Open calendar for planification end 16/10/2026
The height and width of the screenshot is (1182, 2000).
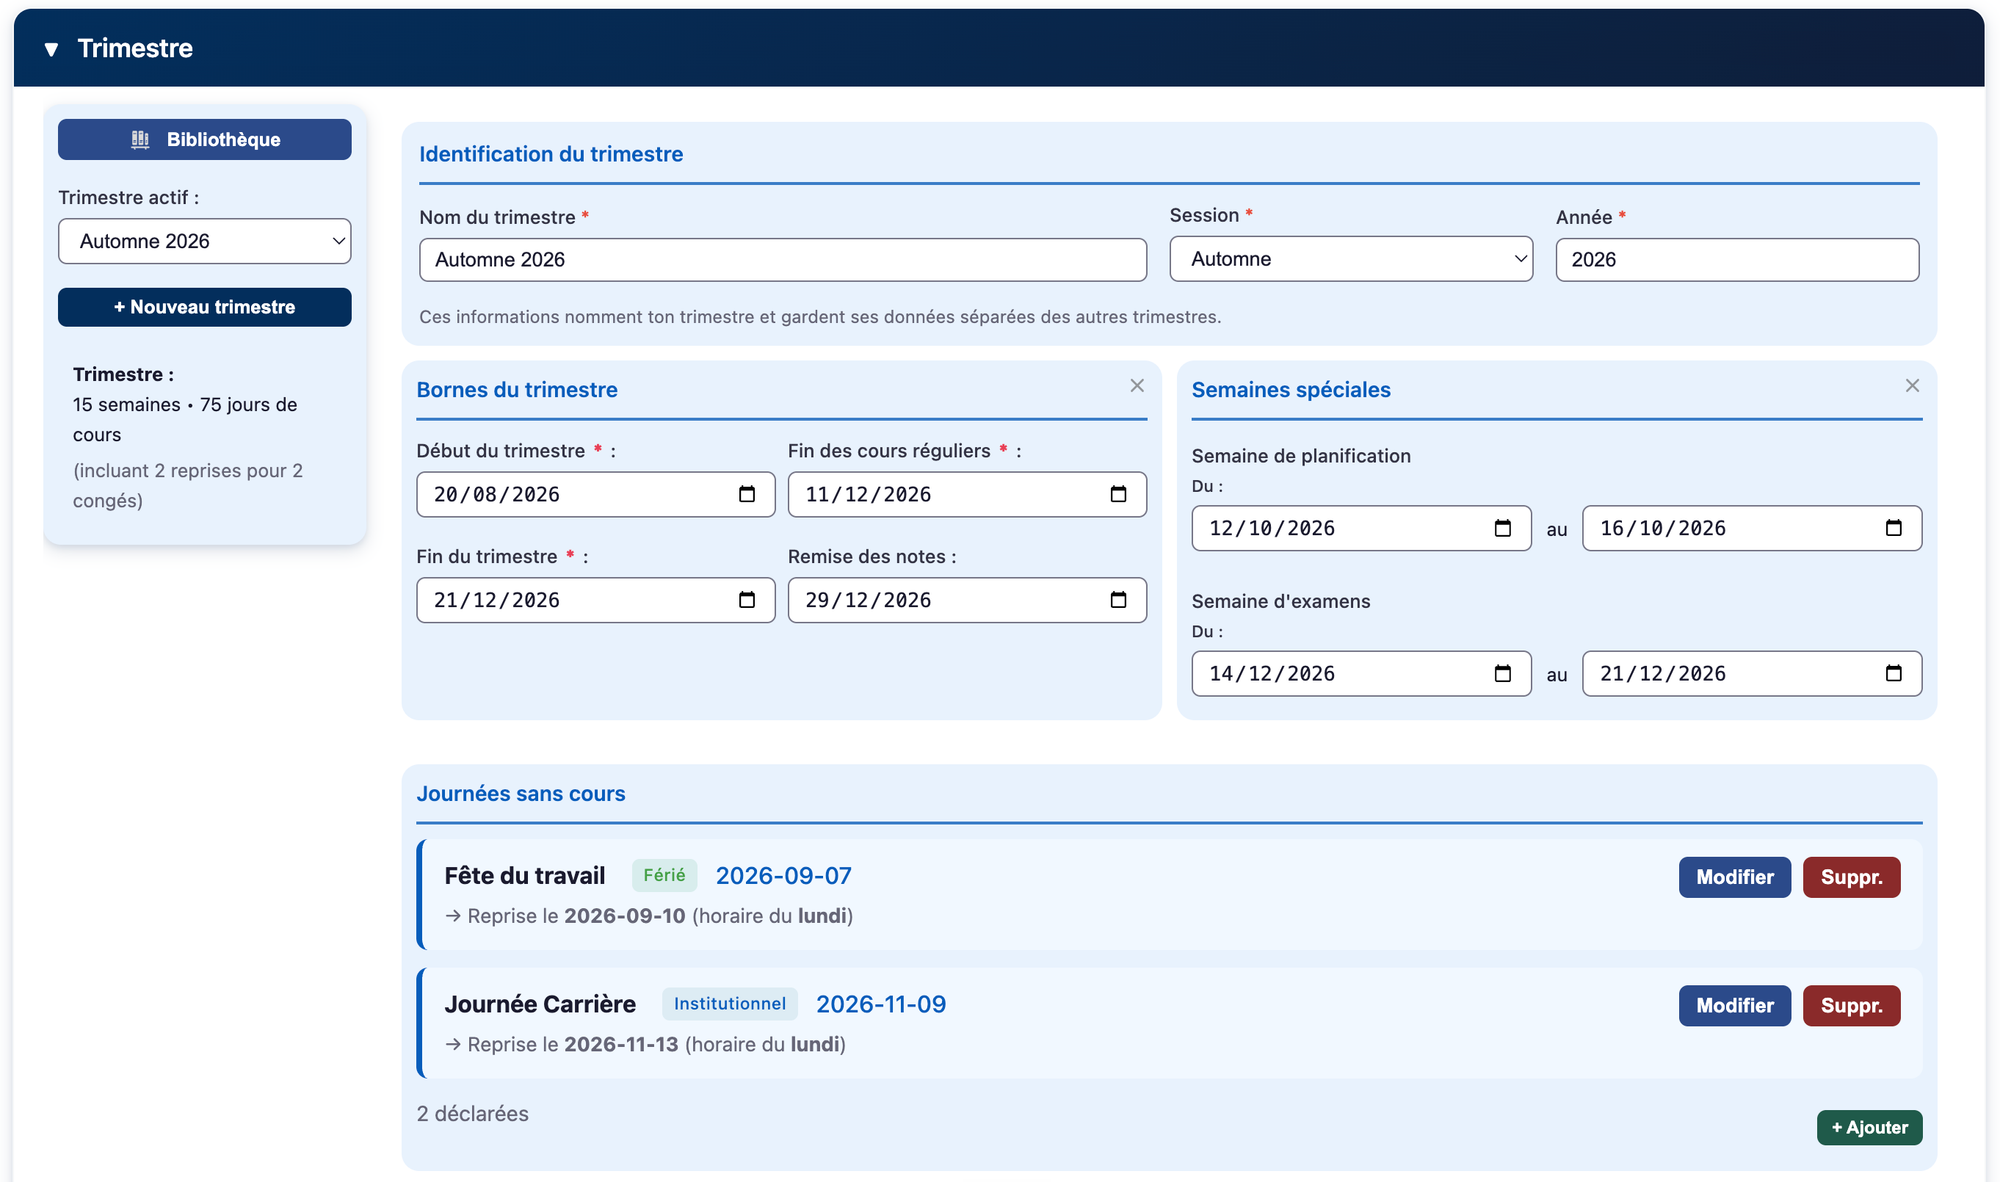[x=1894, y=528]
